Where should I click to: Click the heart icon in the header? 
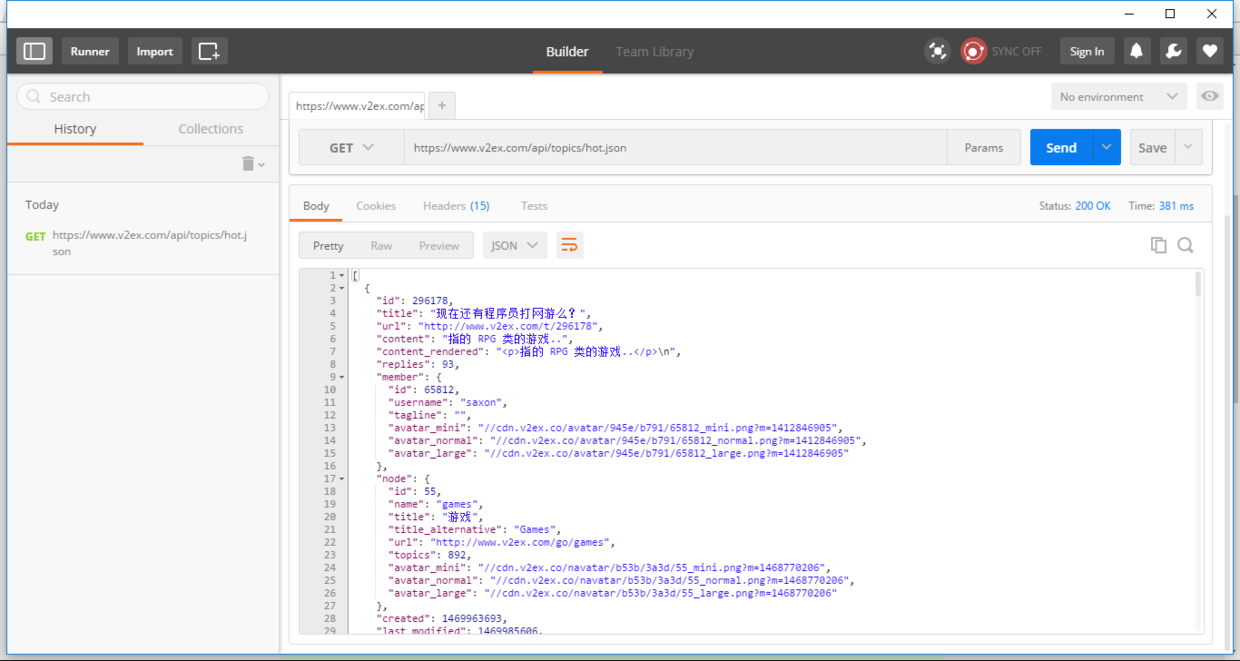1209,51
